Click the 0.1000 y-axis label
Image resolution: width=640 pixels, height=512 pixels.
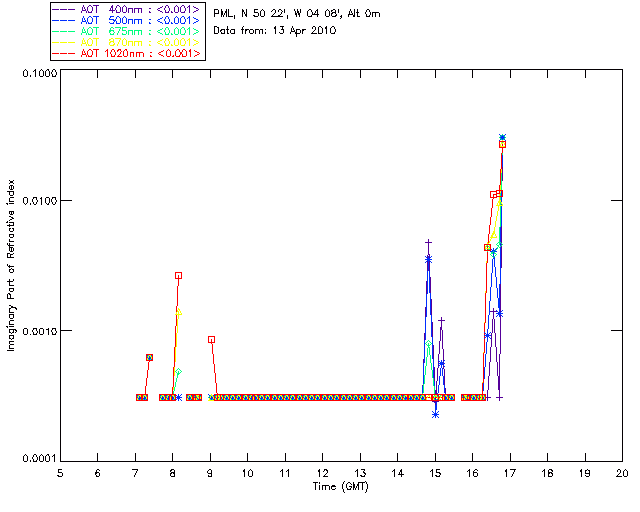tap(39, 73)
